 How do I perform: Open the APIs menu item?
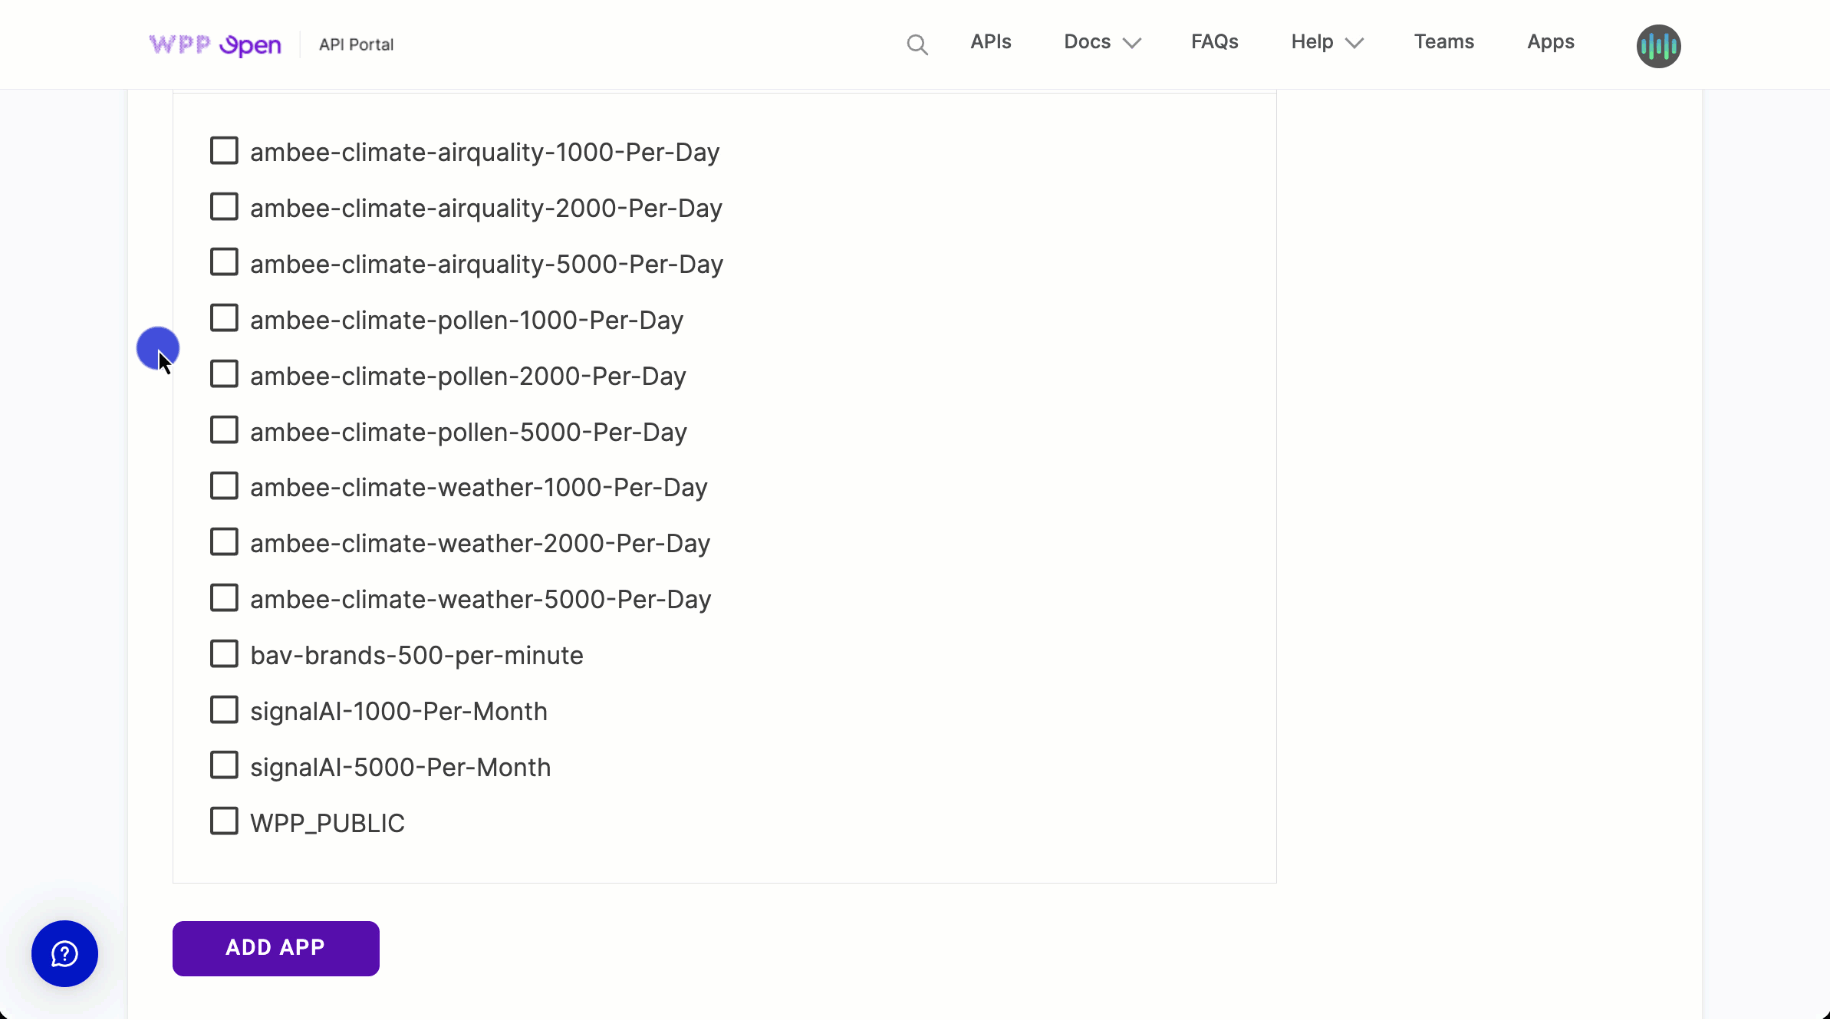(990, 42)
